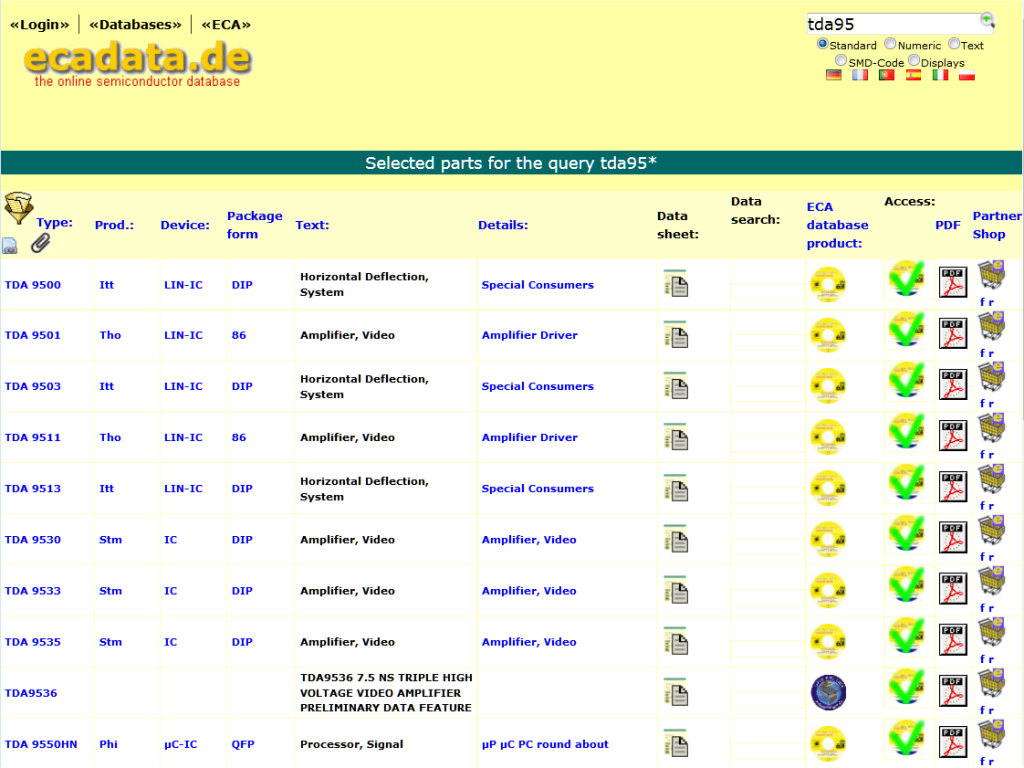The image size is (1024, 768).
Task: Click the ECA database product header
Action: 837,225
